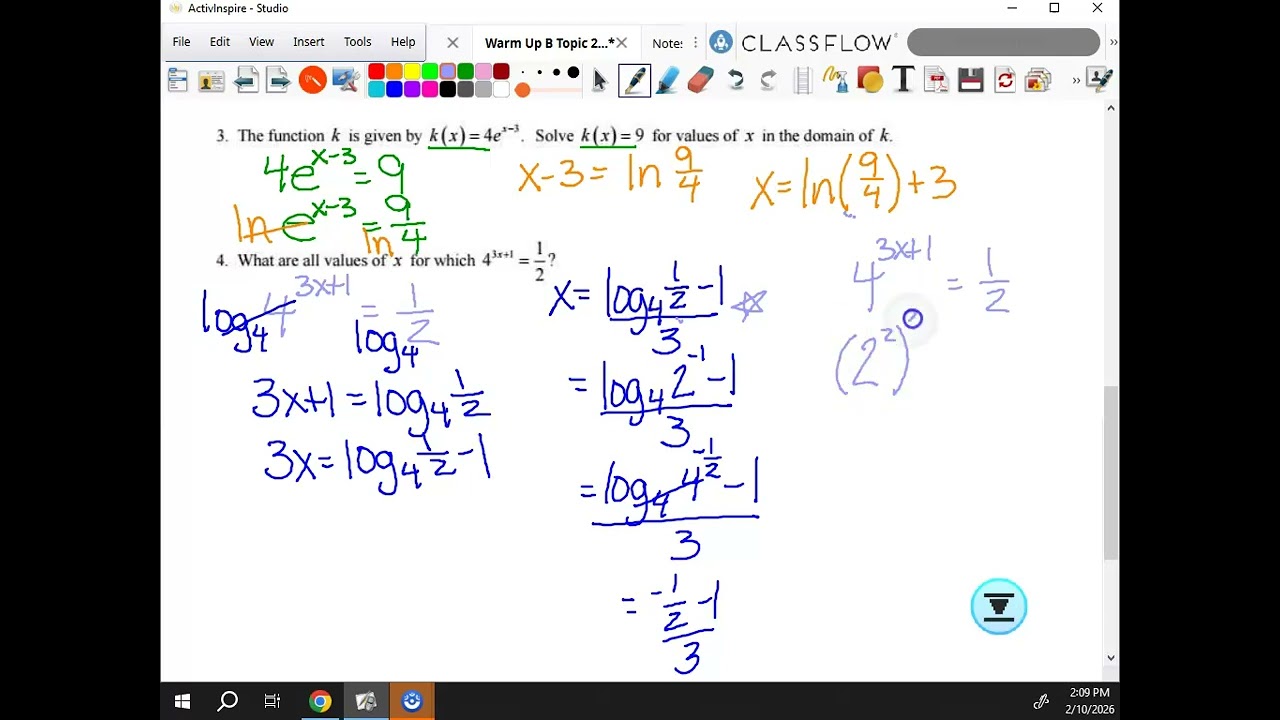Click the user pen icon at toolbar end
This screenshot has width=1280, height=720.
pyautogui.click(x=1100, y=80)
